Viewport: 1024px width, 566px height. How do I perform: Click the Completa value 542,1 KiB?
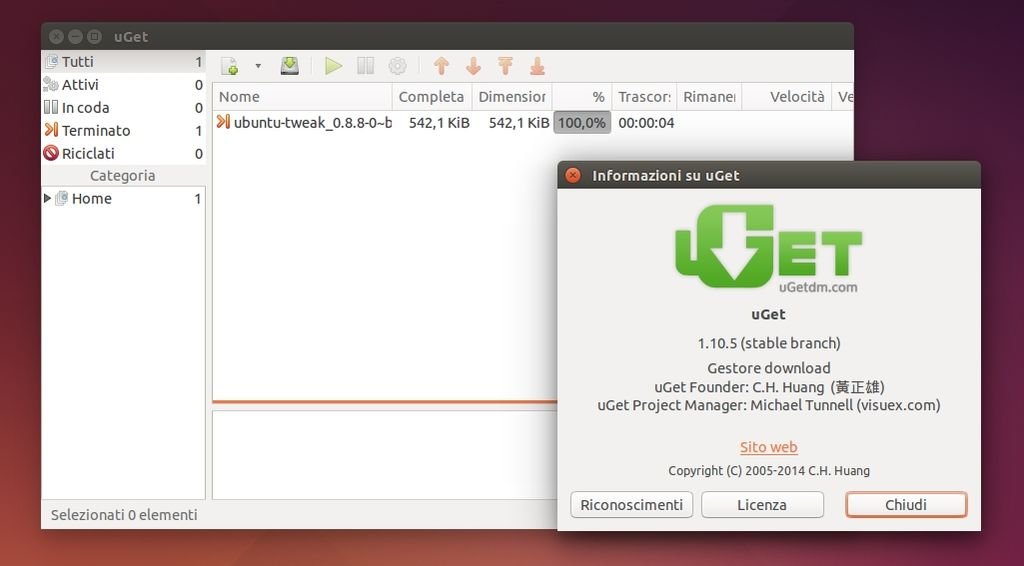pyautogui.click(x=439, y=123)
